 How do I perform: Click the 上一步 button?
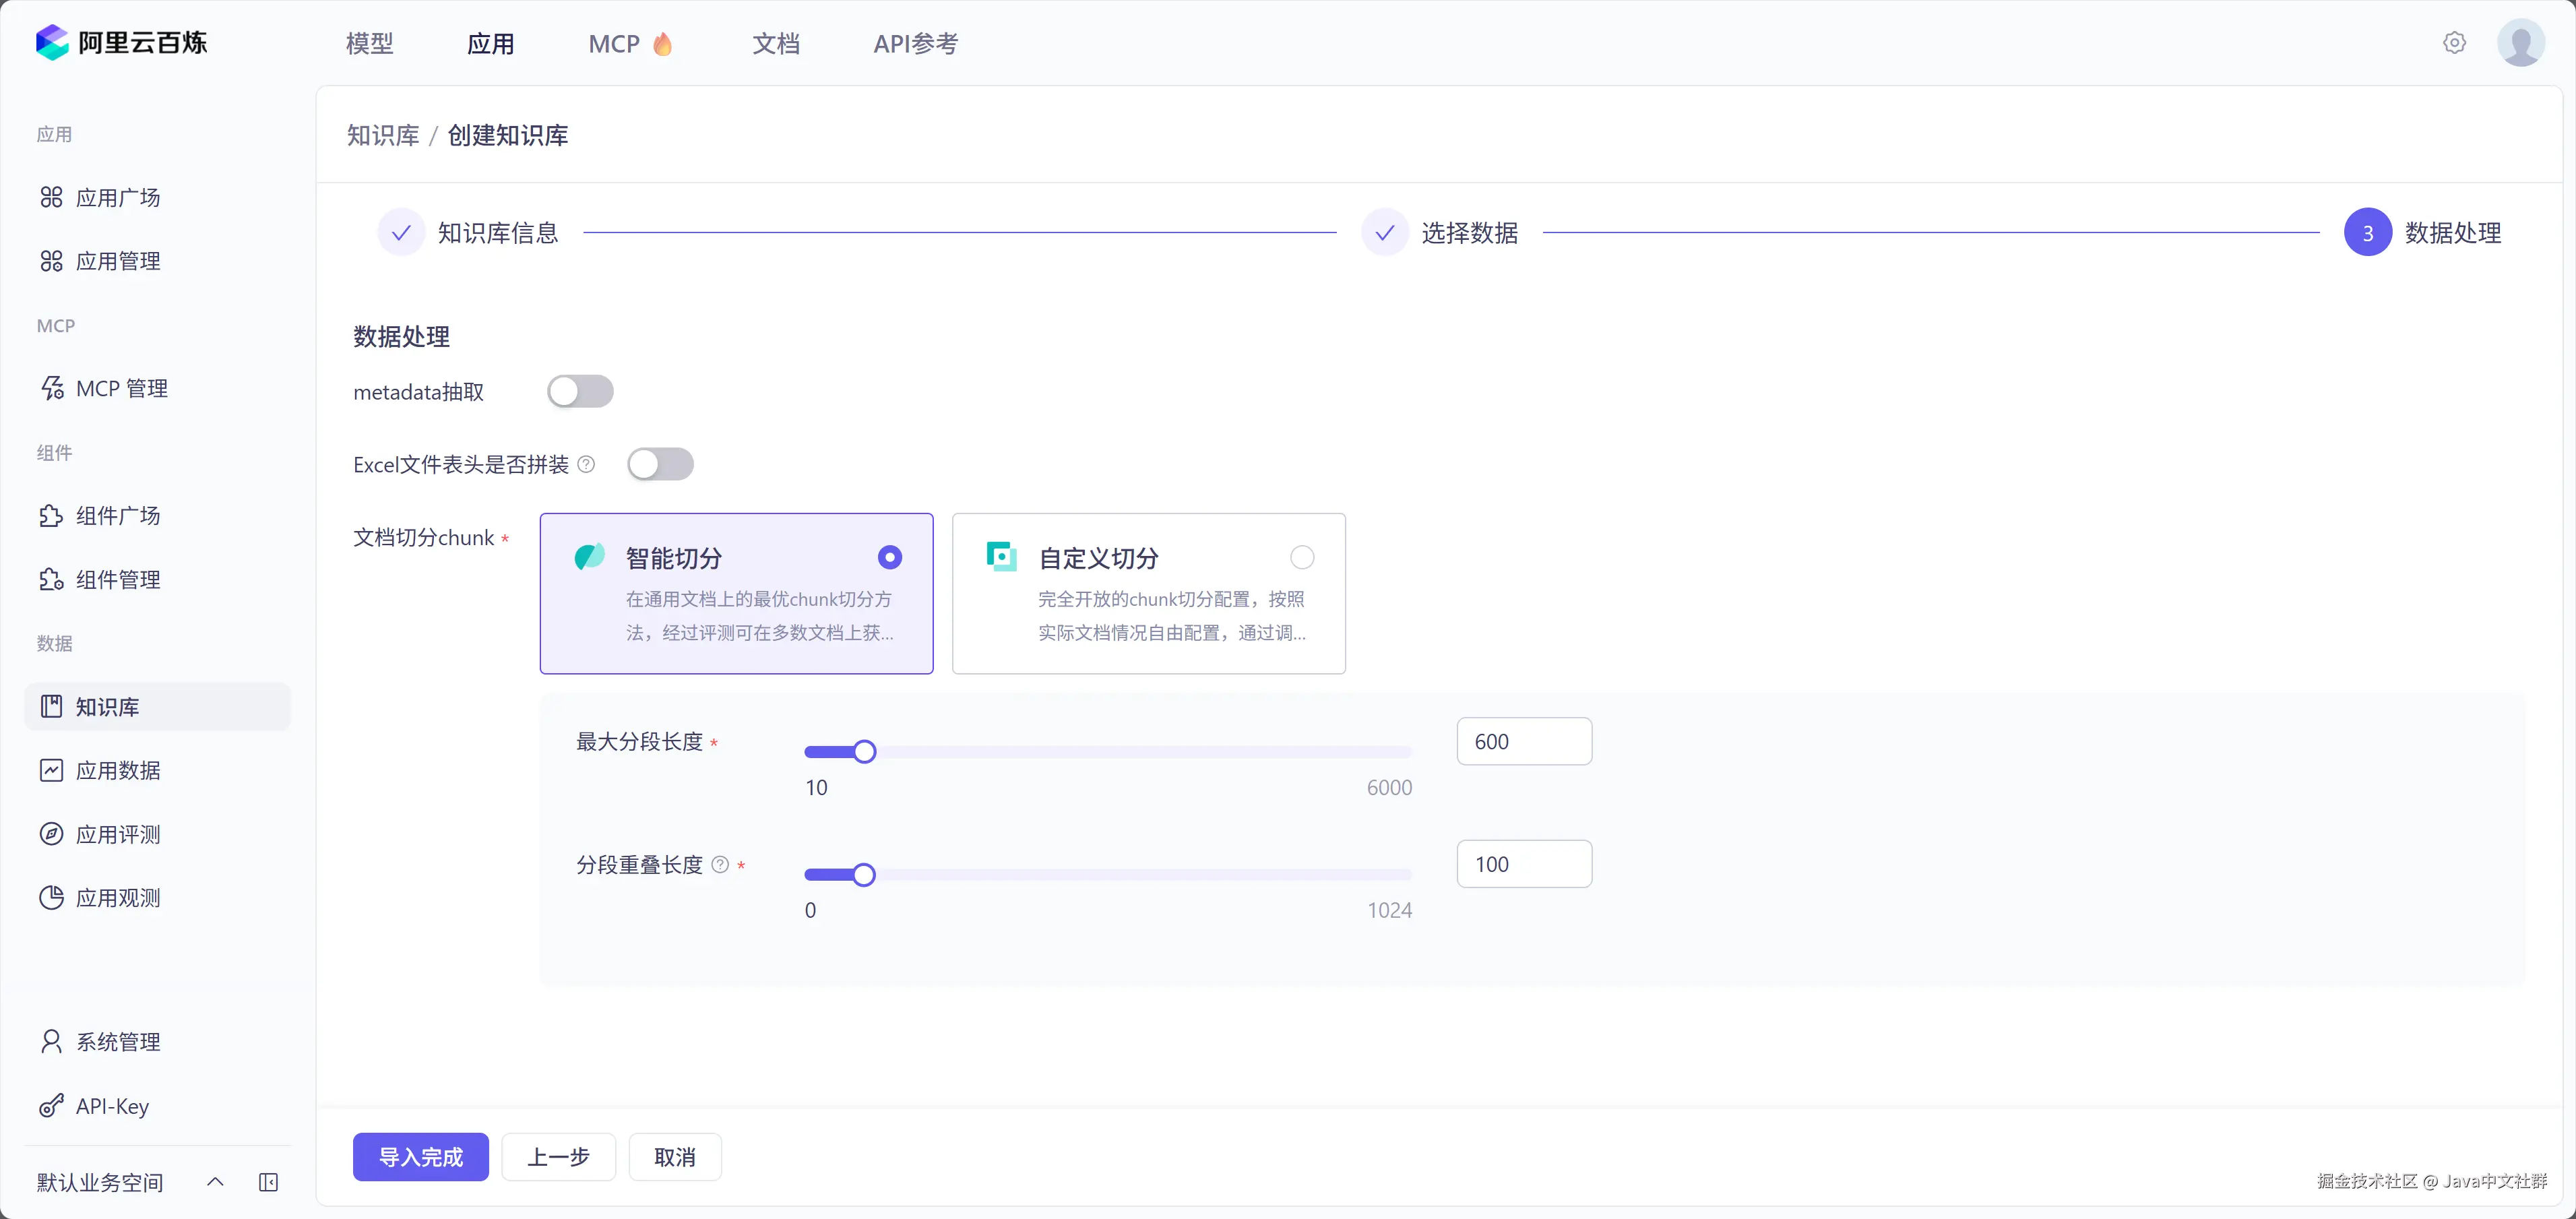[x=558, y=1157]
